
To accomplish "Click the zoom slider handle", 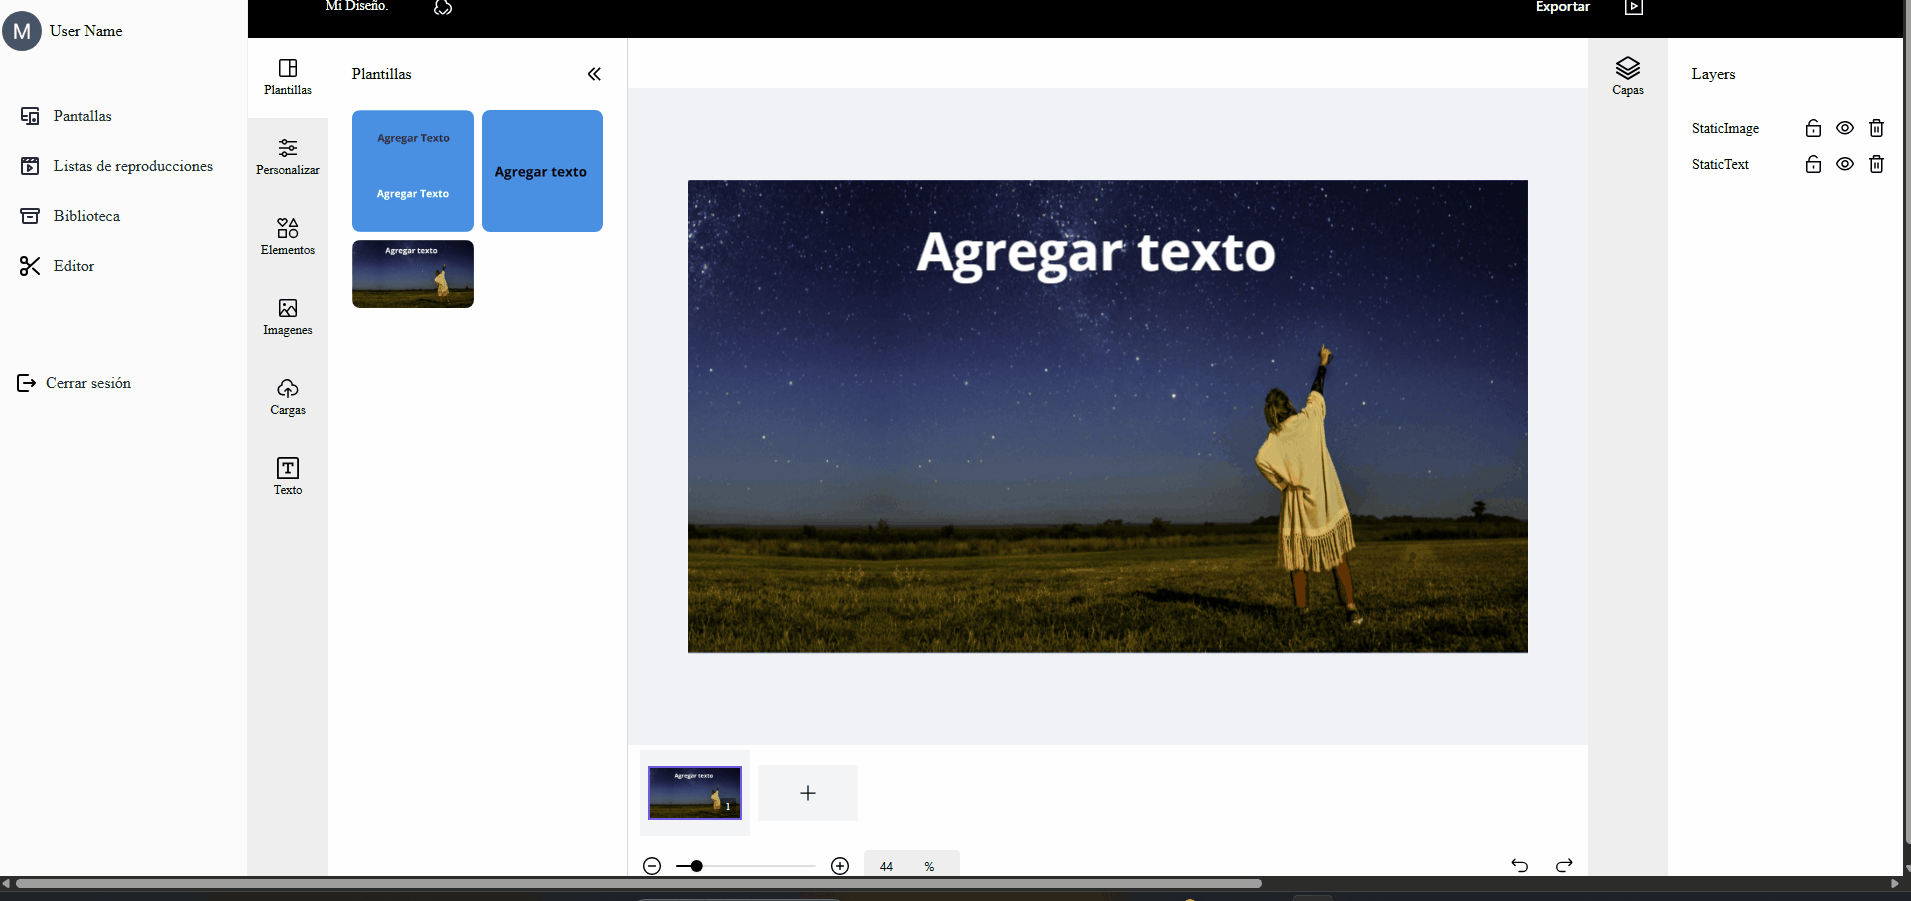I will point(696,866).
